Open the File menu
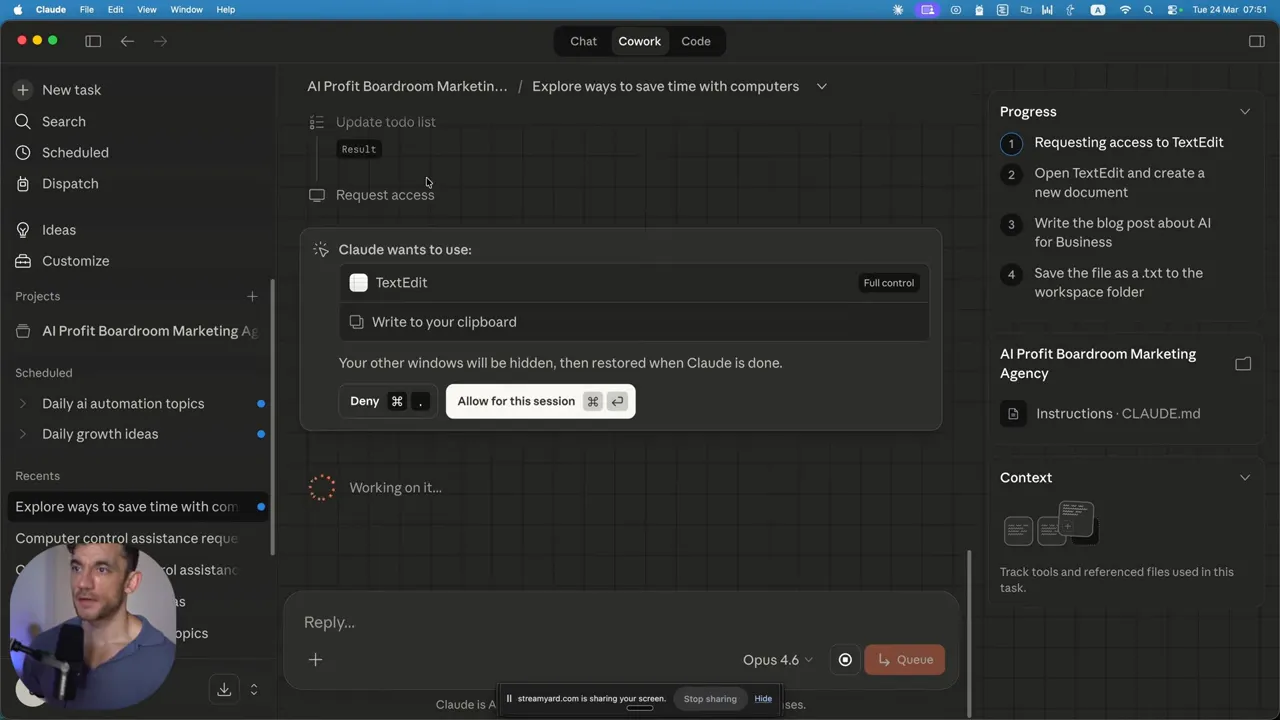The image size is (1280, 720). pyautogui.click(x=87, y=10)
